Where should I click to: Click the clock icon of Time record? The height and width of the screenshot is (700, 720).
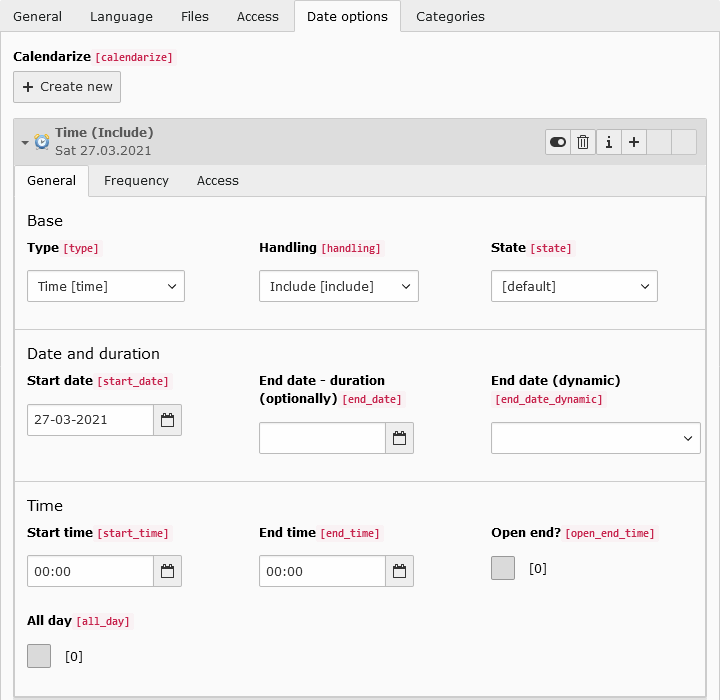point(42,142)
